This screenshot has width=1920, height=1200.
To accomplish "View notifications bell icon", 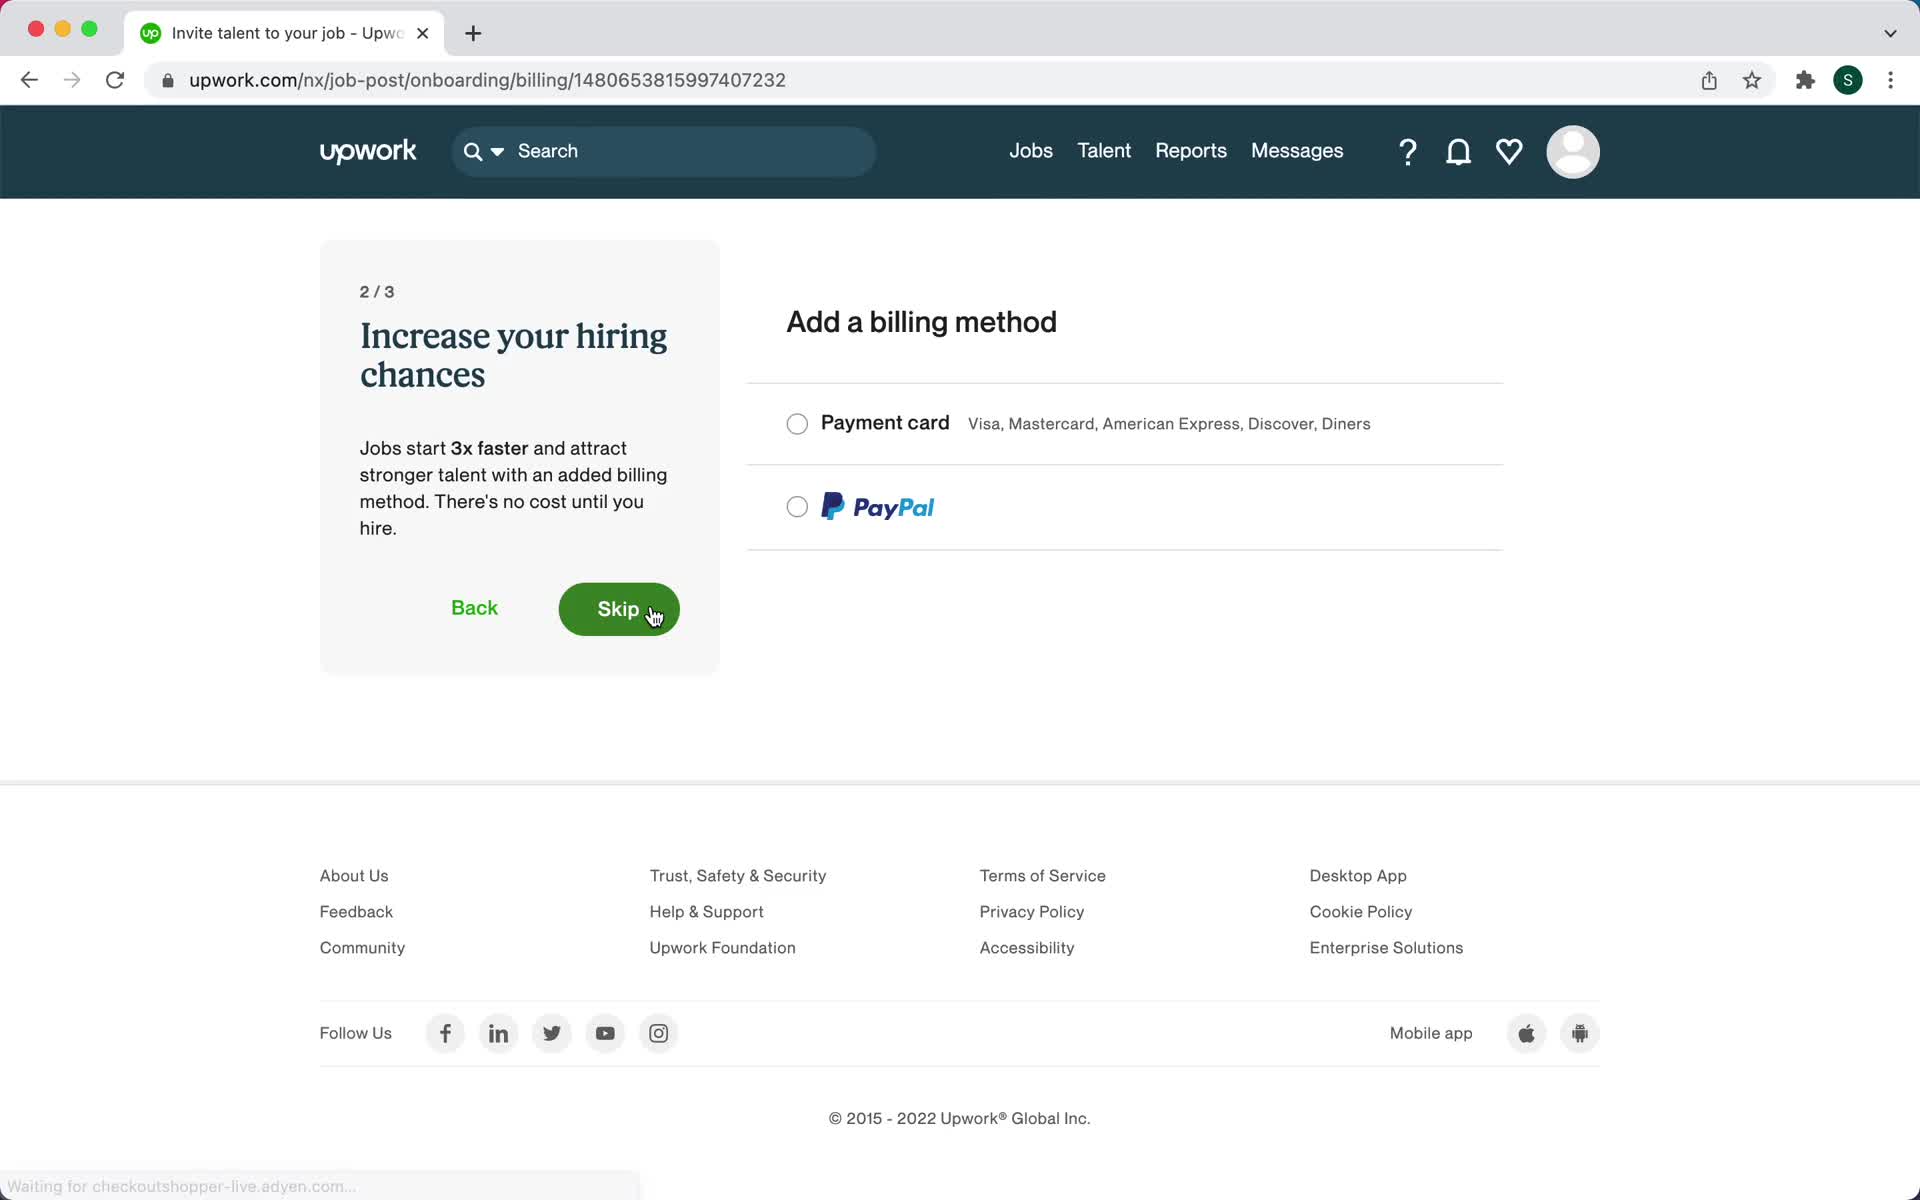I will pyautogui.click(x=1458, y=152).
